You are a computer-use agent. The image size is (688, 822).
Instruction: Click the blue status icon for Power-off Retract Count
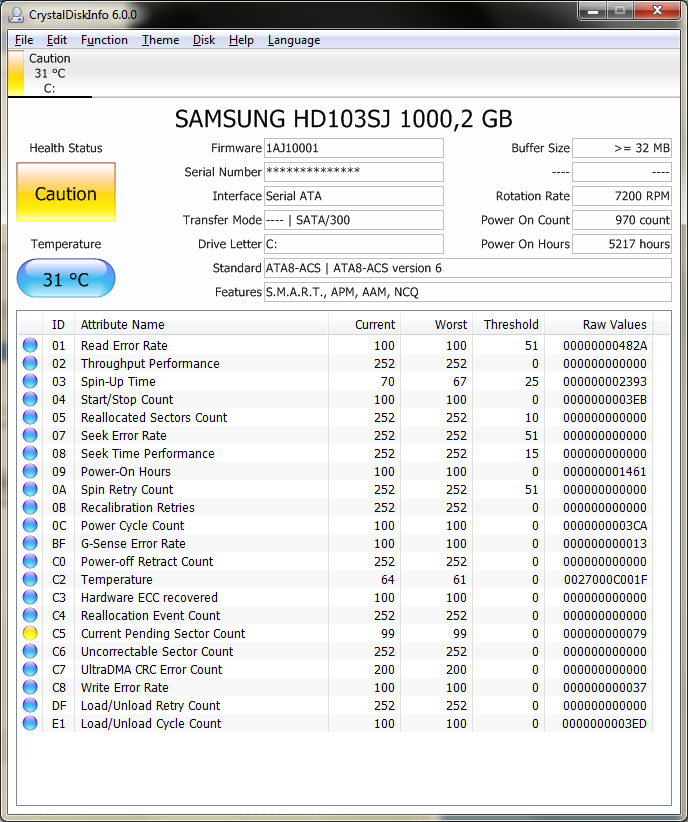click(x=30, y=561)
